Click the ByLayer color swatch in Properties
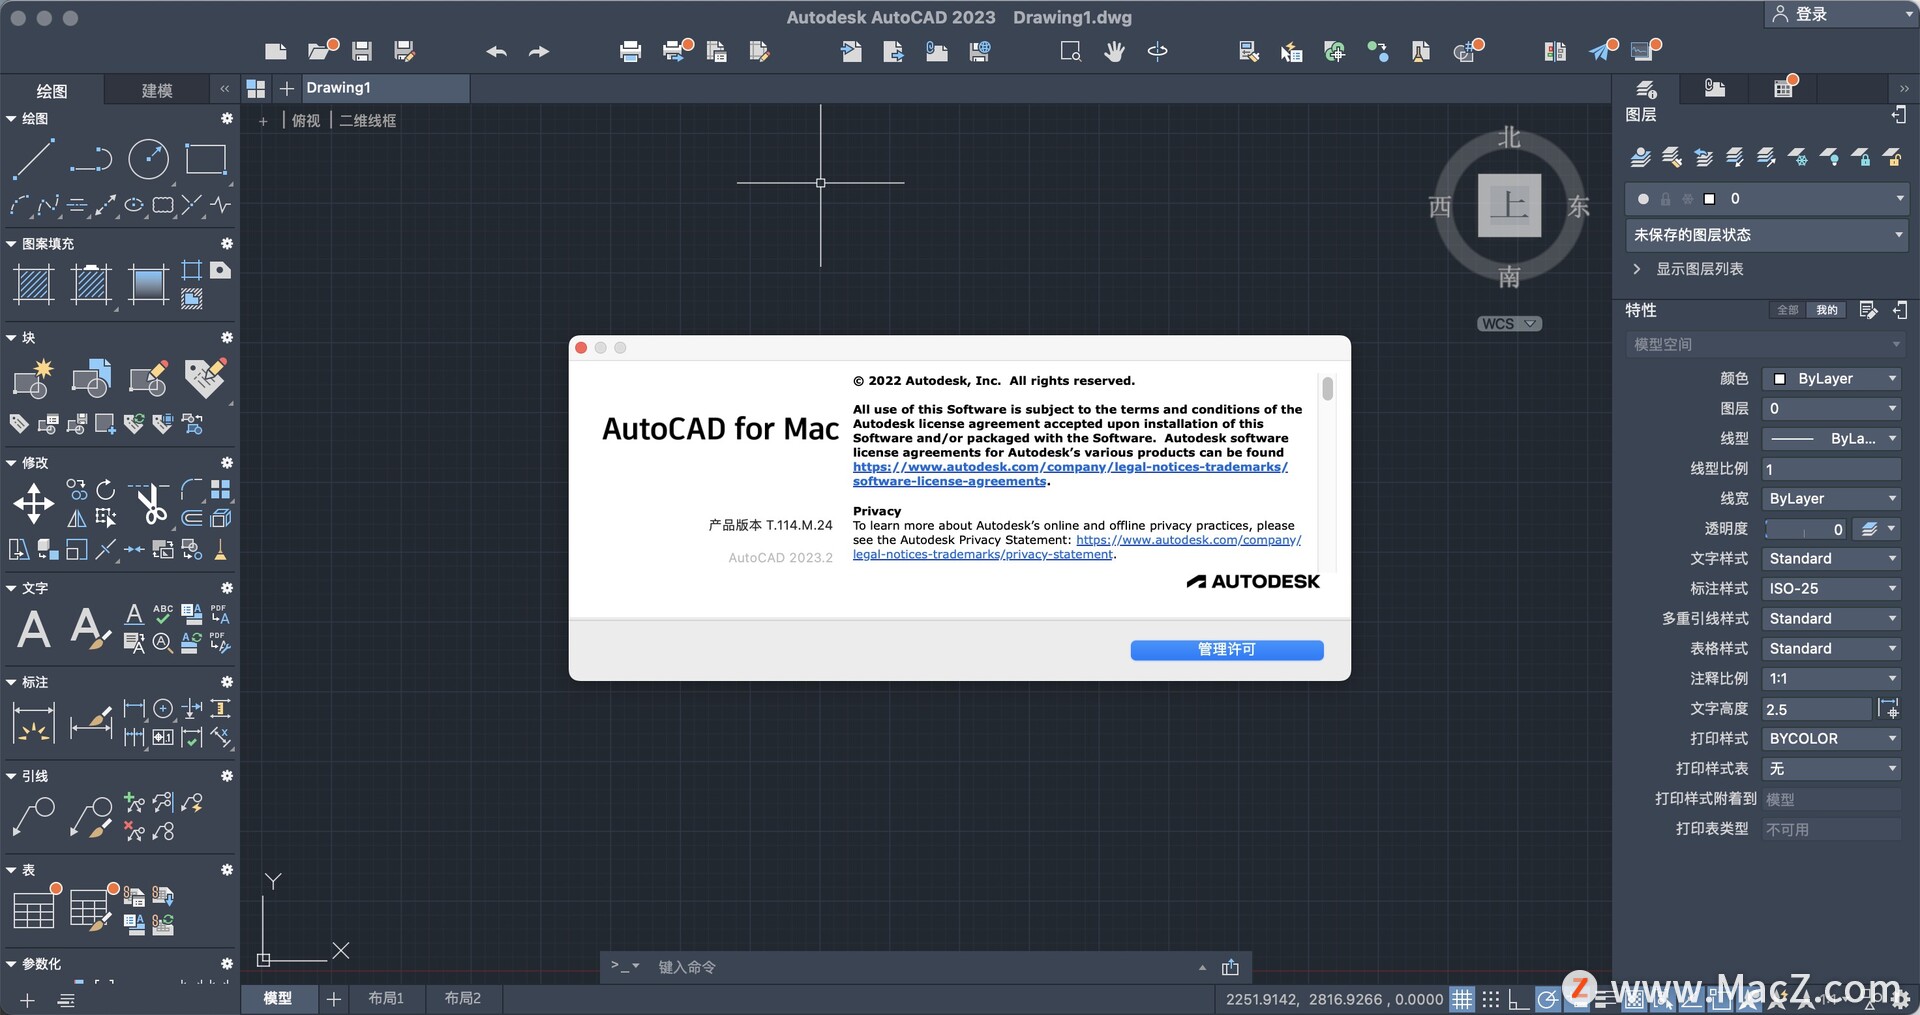The width and height of the screenshot is (1920, 1015). (1779, 378)
